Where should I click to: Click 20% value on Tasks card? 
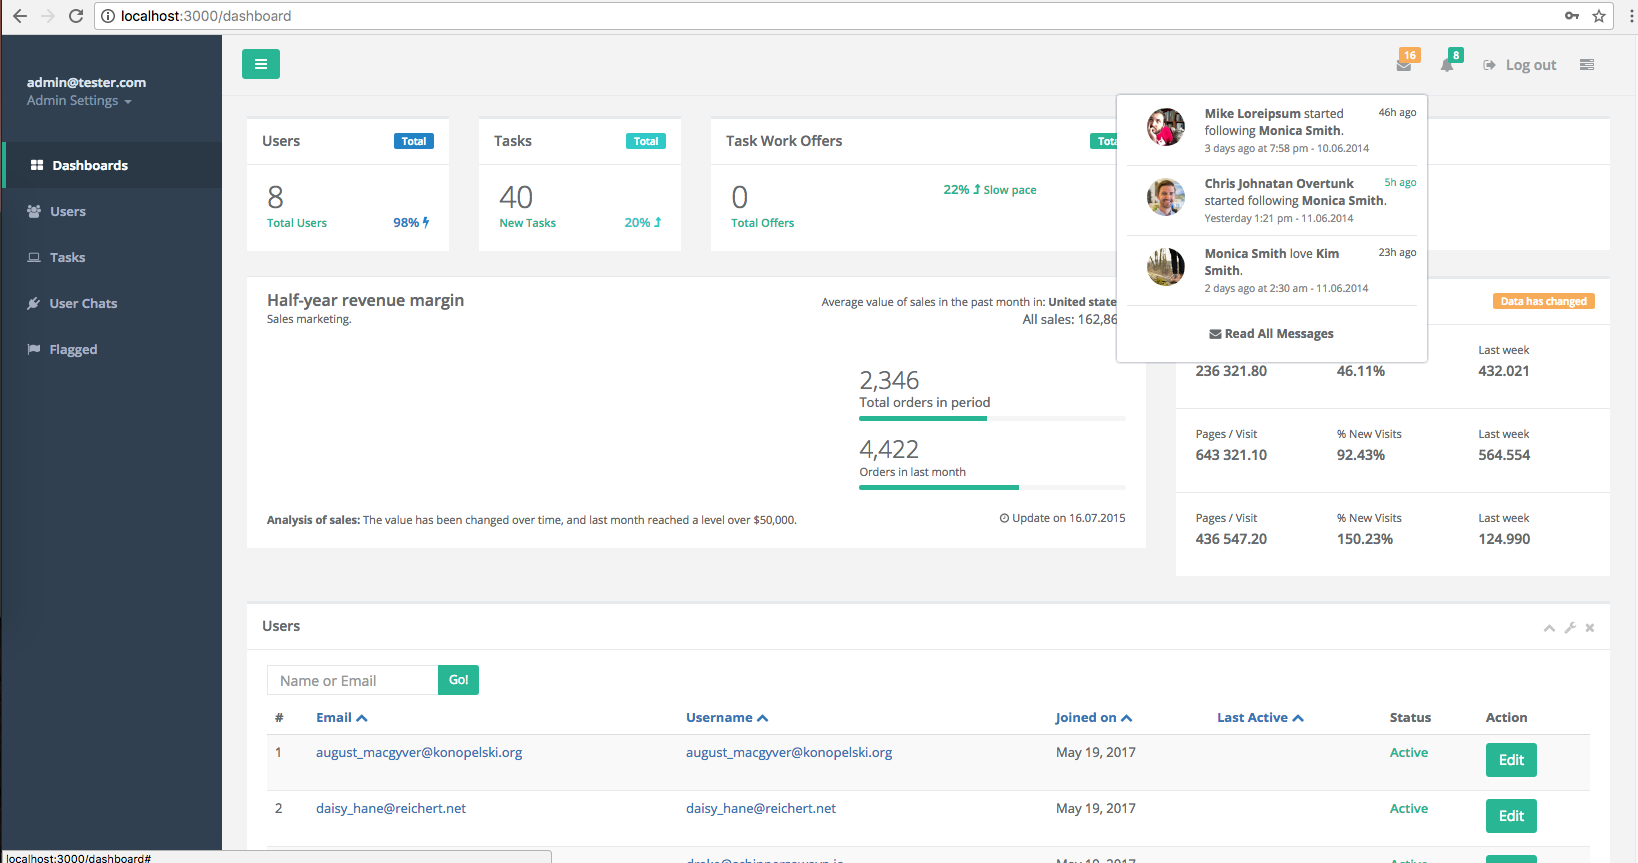[x=643, y=223]
